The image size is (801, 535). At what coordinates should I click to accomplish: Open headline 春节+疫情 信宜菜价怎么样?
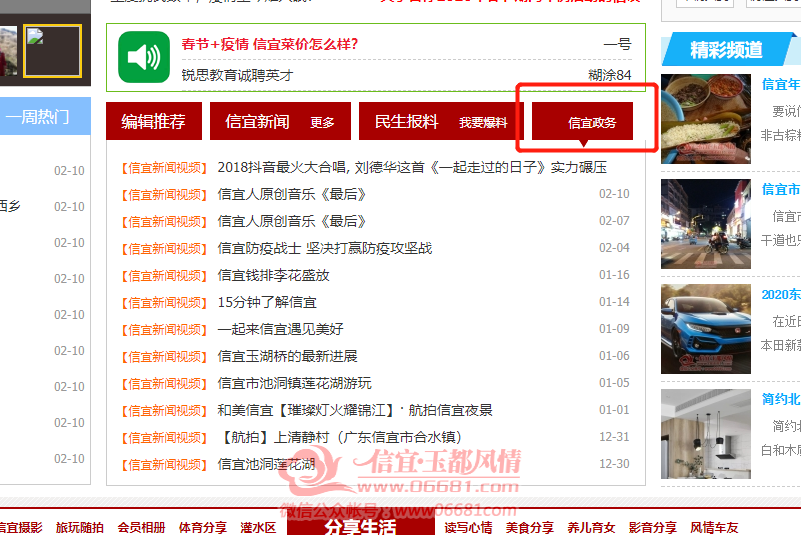click(270, 44)
